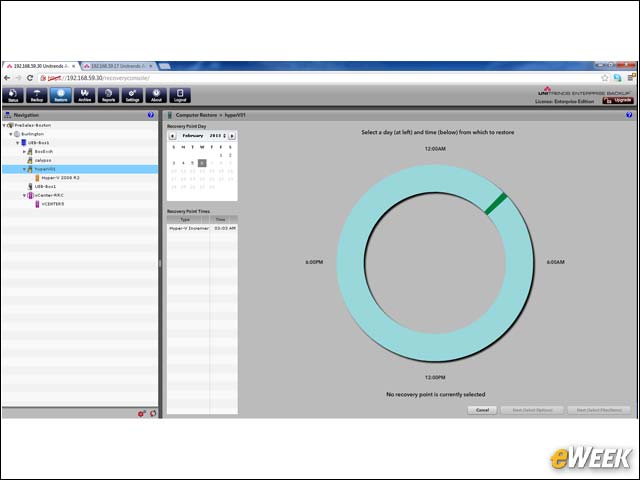Reload the page with browser refresh
The width and height of the screenshot is (640, 480).
pos(30,78)
